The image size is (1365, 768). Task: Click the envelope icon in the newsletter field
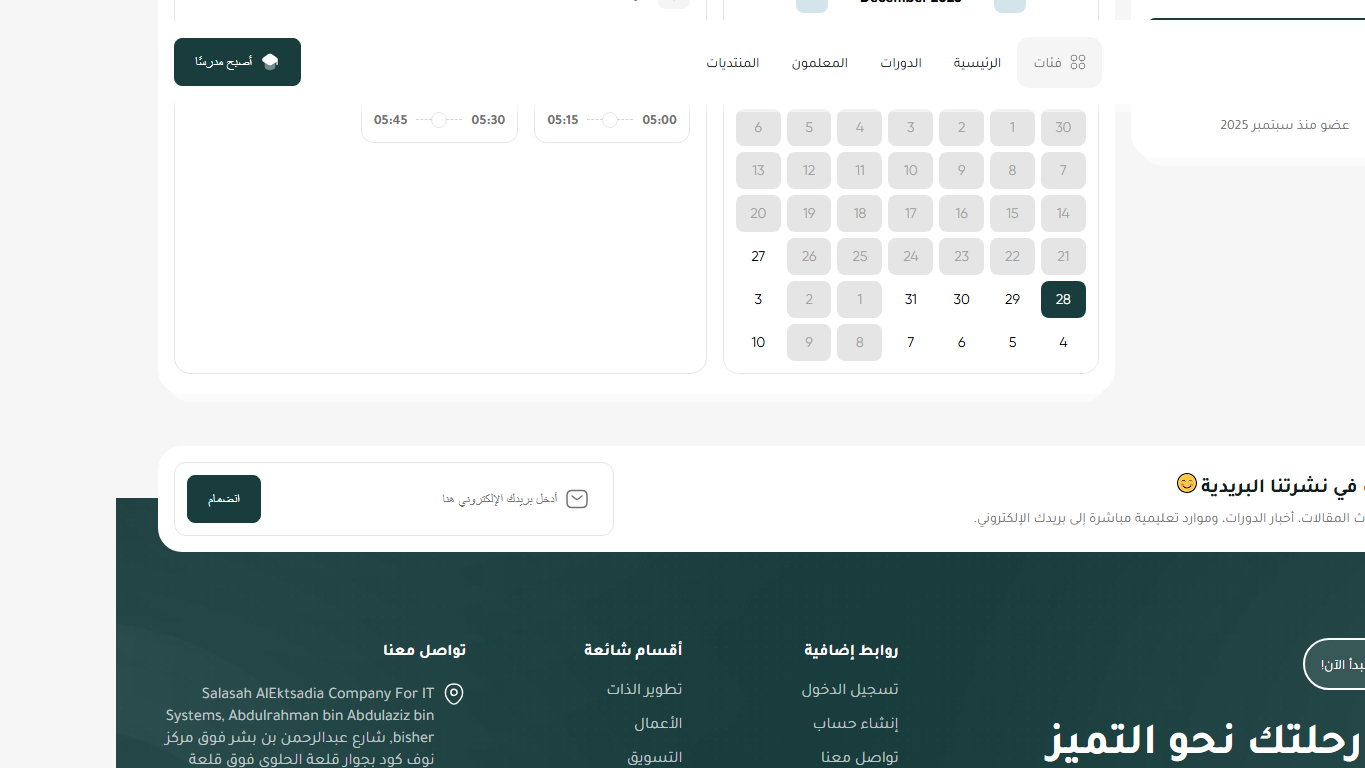577,499
